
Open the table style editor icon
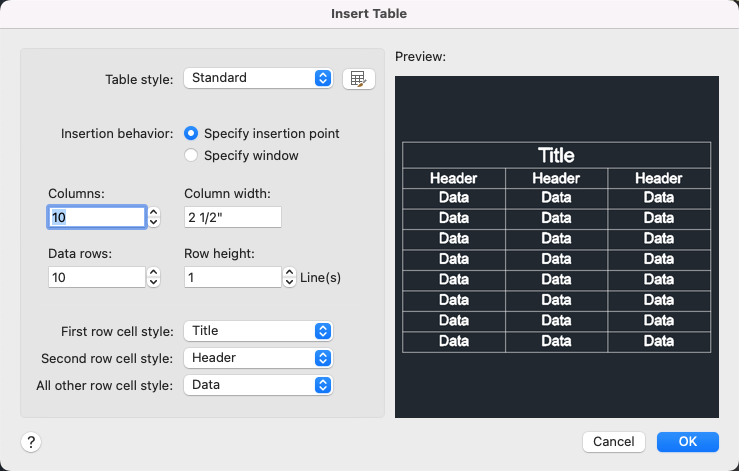tap(358, 78)
